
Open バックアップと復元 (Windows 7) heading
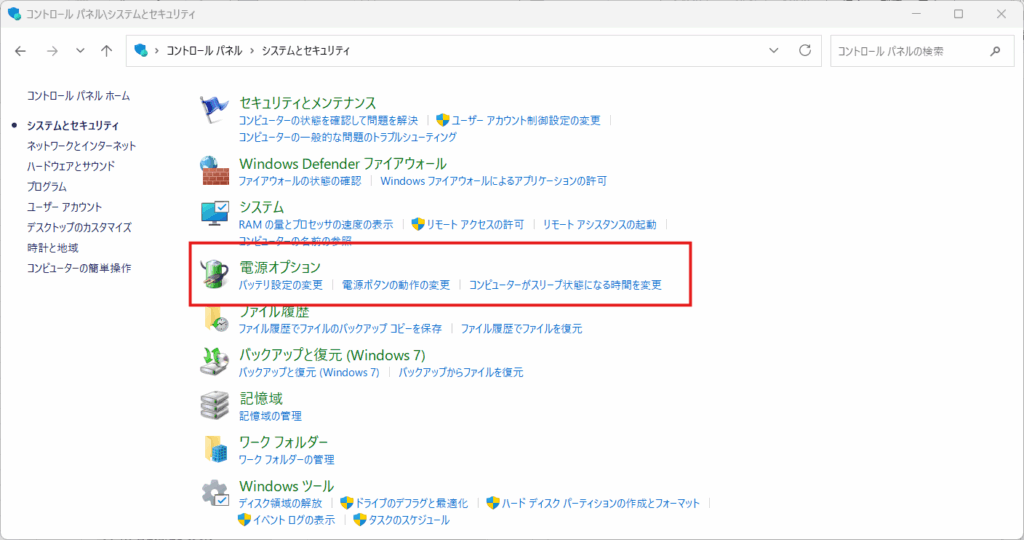pos(332,355)
